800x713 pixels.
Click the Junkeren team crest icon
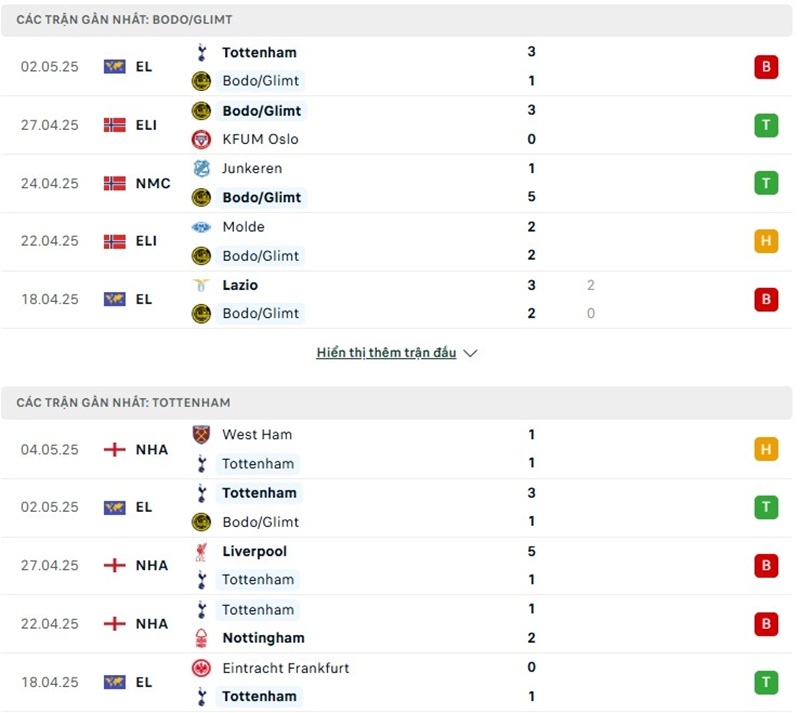pyautogui.click(x=201, y=169)
